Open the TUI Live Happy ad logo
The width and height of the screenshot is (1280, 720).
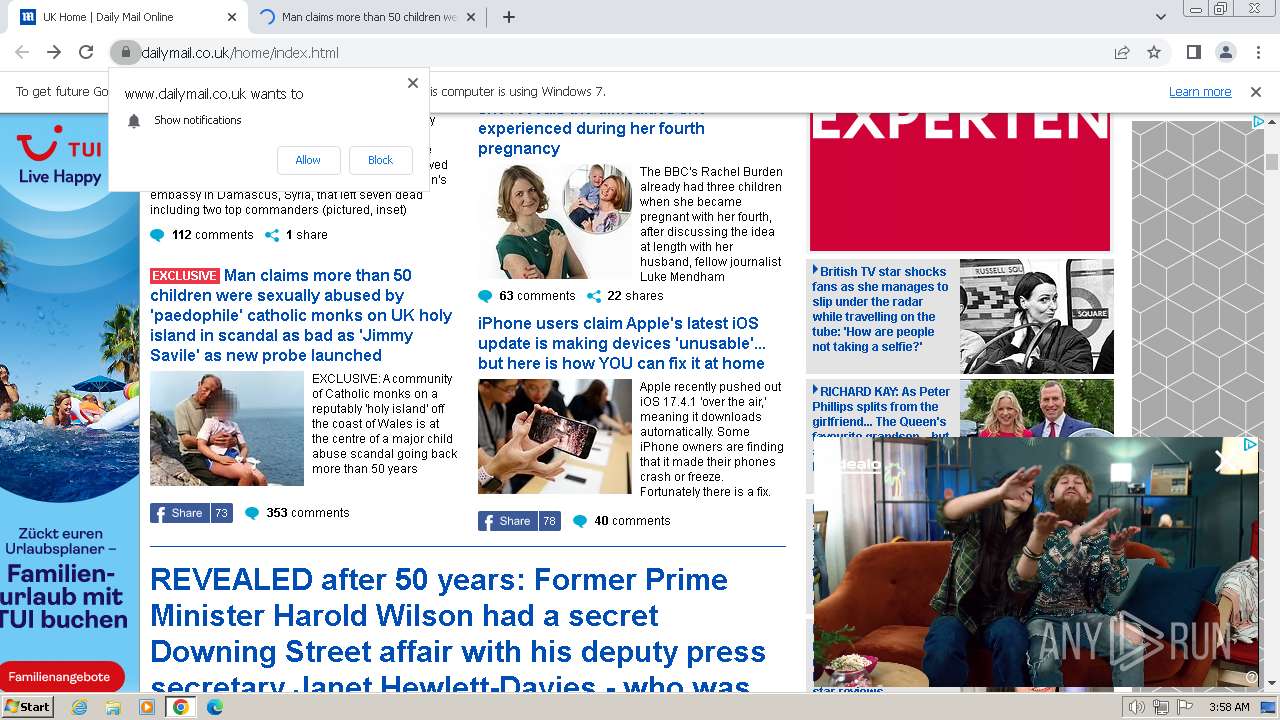[x=60, y=157]
